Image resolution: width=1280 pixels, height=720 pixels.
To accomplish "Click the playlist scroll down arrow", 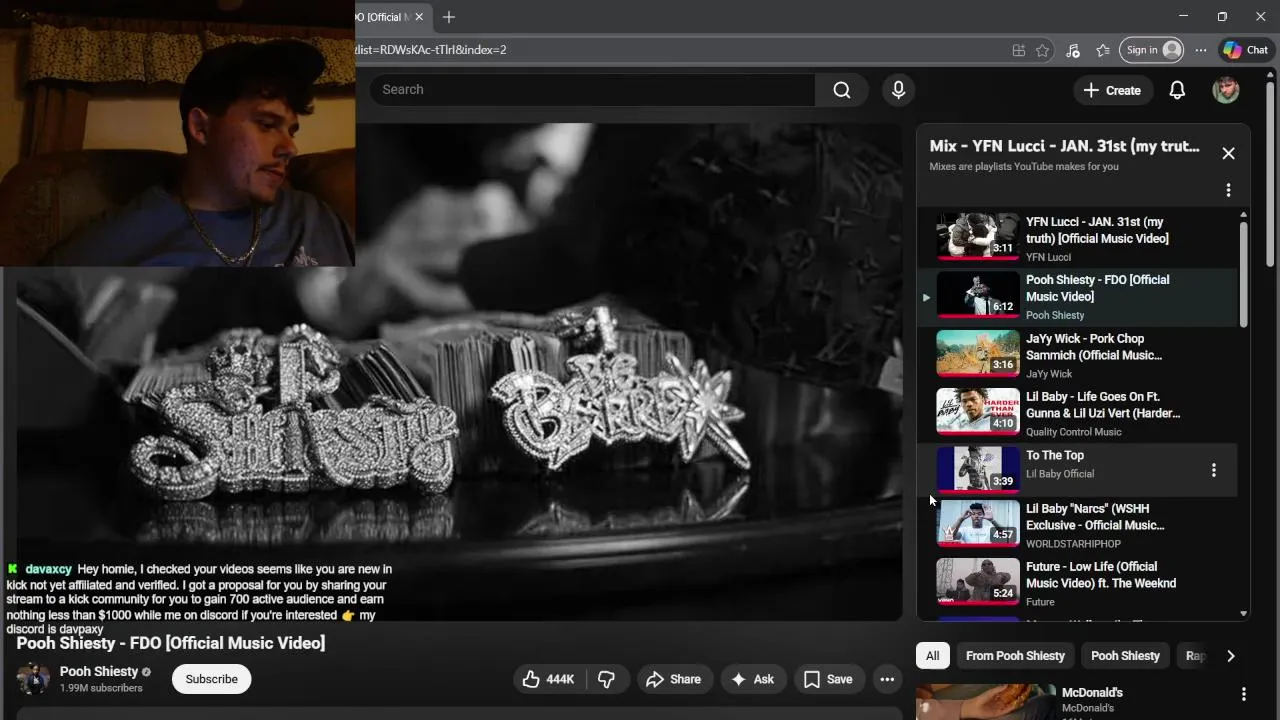I will 1244,613.
